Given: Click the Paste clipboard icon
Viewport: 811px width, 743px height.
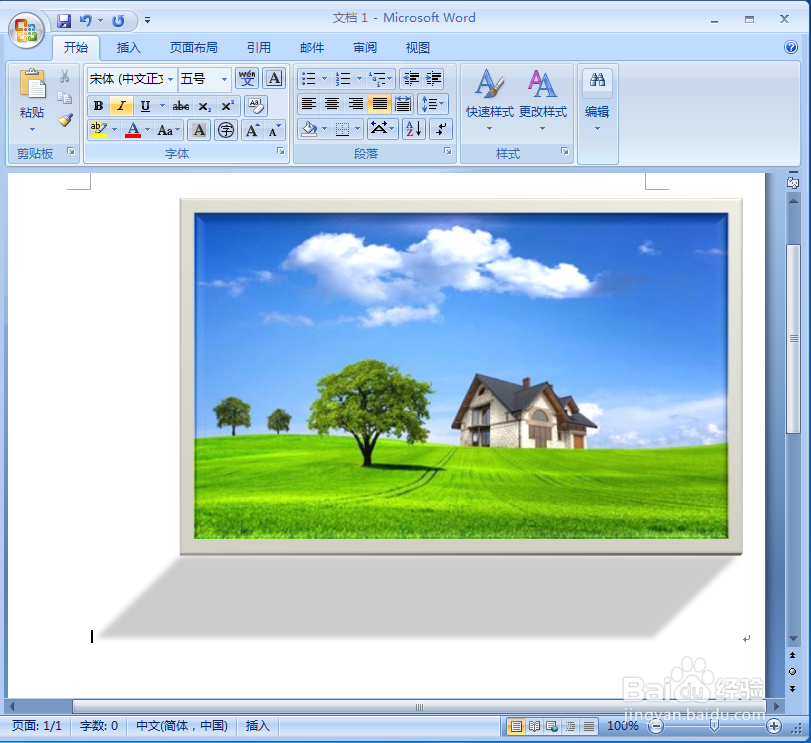Looking at the screenshot, I should click(x=32, y=84).
